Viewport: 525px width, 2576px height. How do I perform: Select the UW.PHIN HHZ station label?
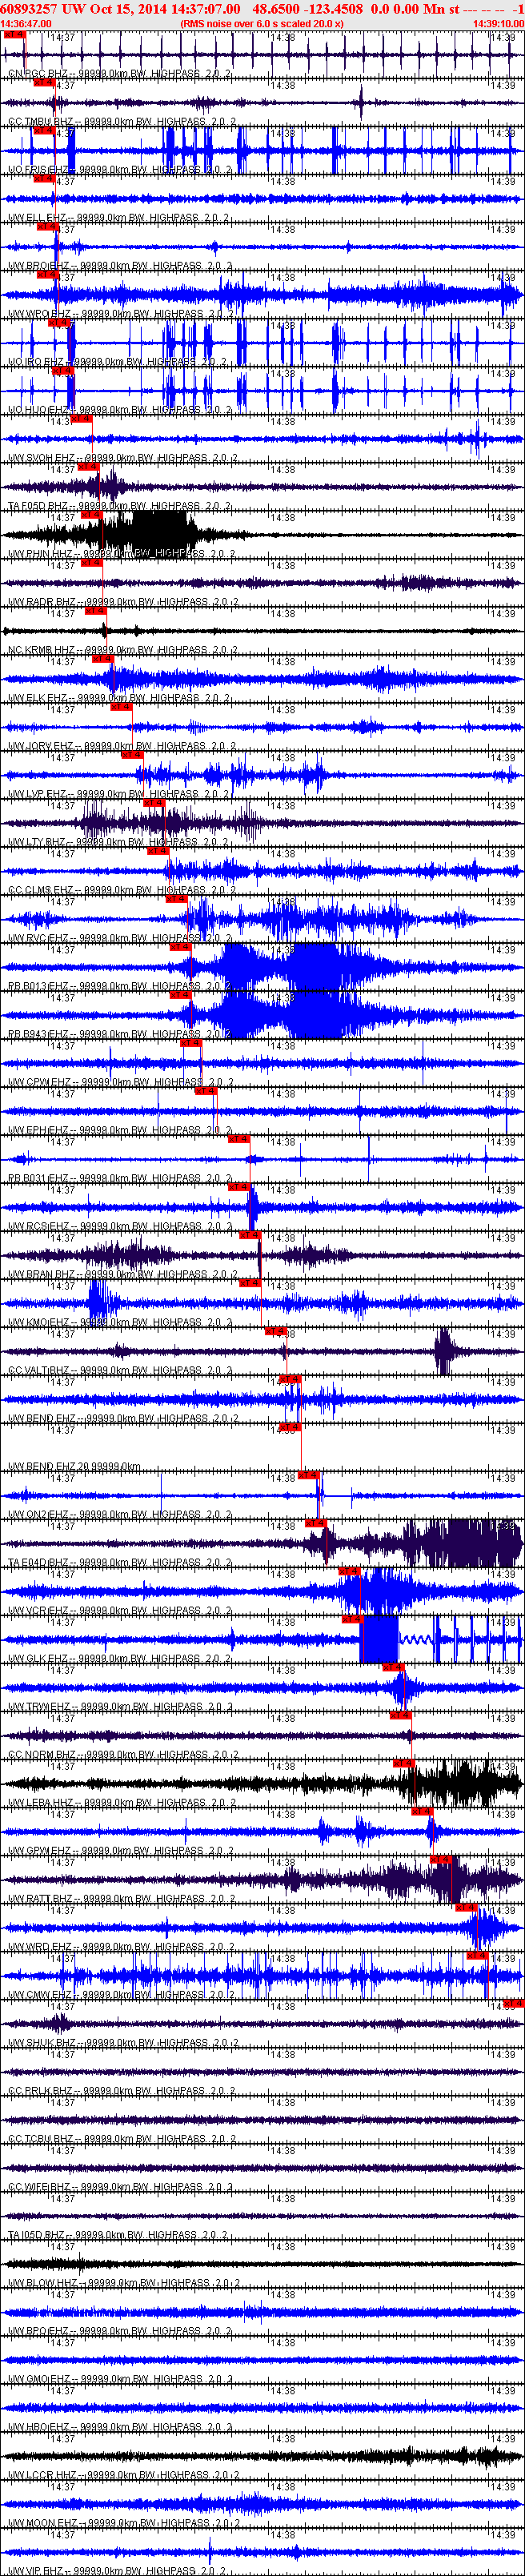click(121, 554)
